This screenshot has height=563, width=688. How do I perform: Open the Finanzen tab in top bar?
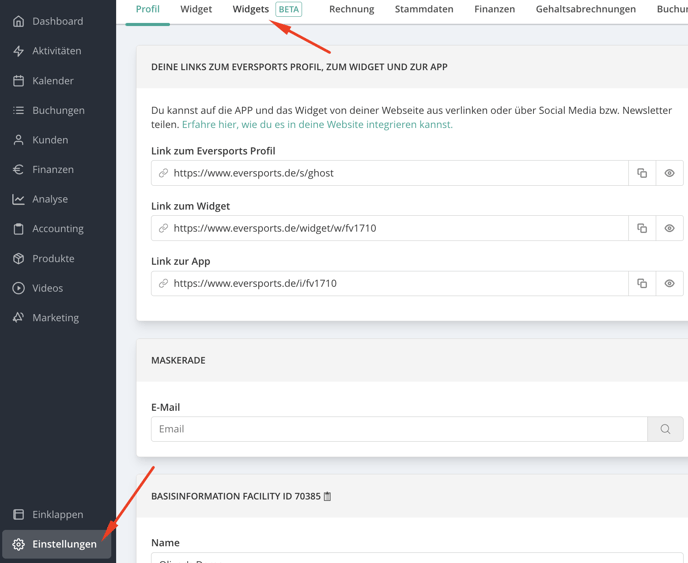(x=494, y=9)
